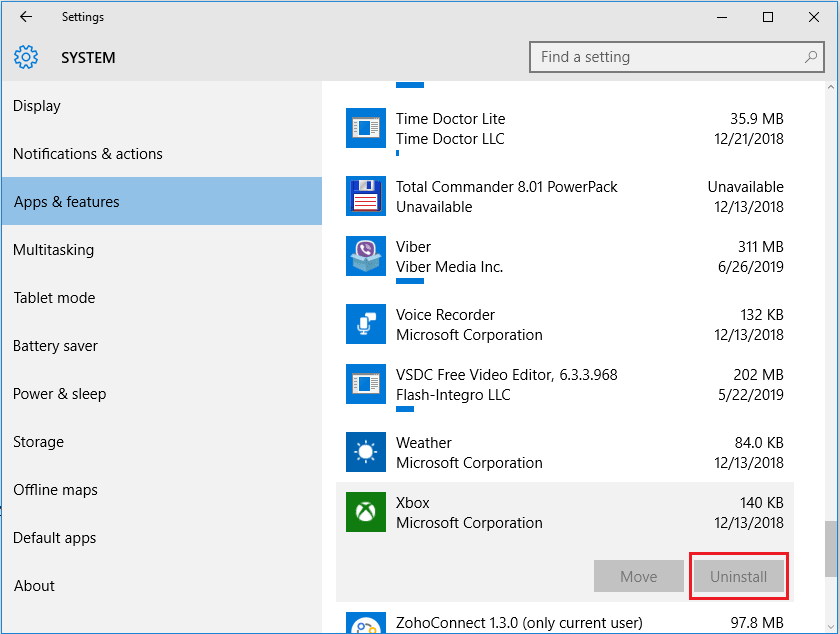840x634 pixels.
Task: Click the Time Doctor Lite app icon
Action: pos(365,128)
